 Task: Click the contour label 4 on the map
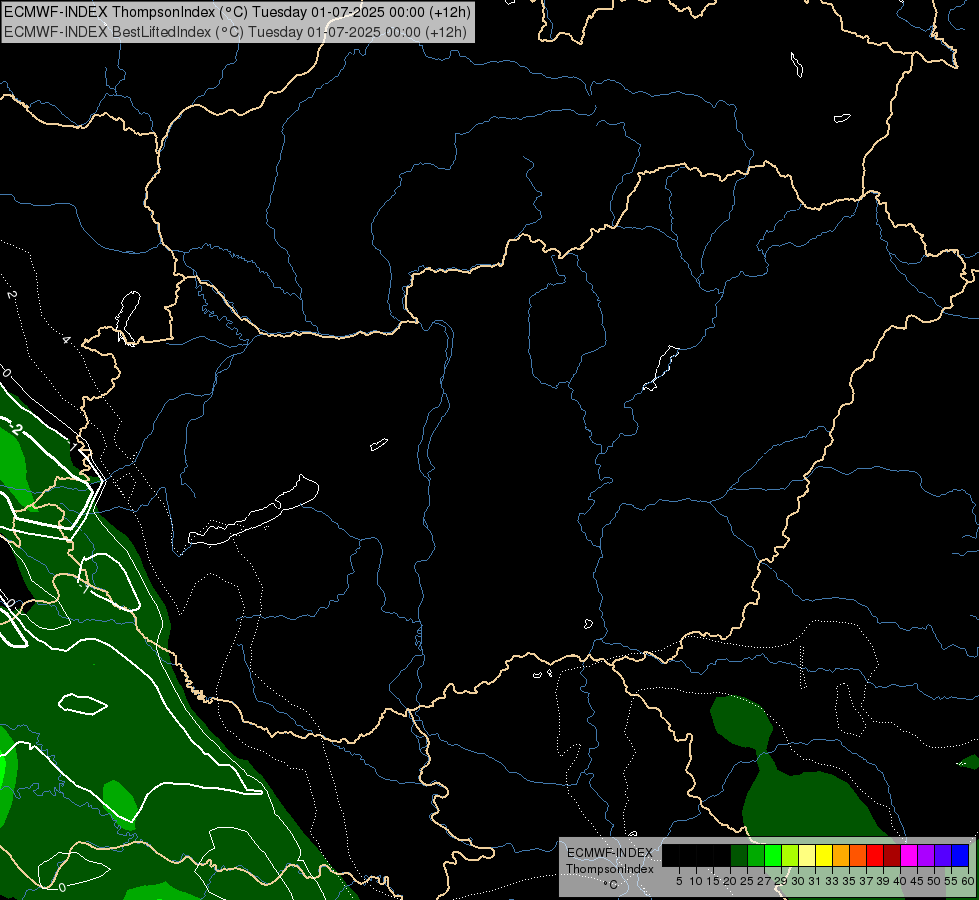point(66,340)
